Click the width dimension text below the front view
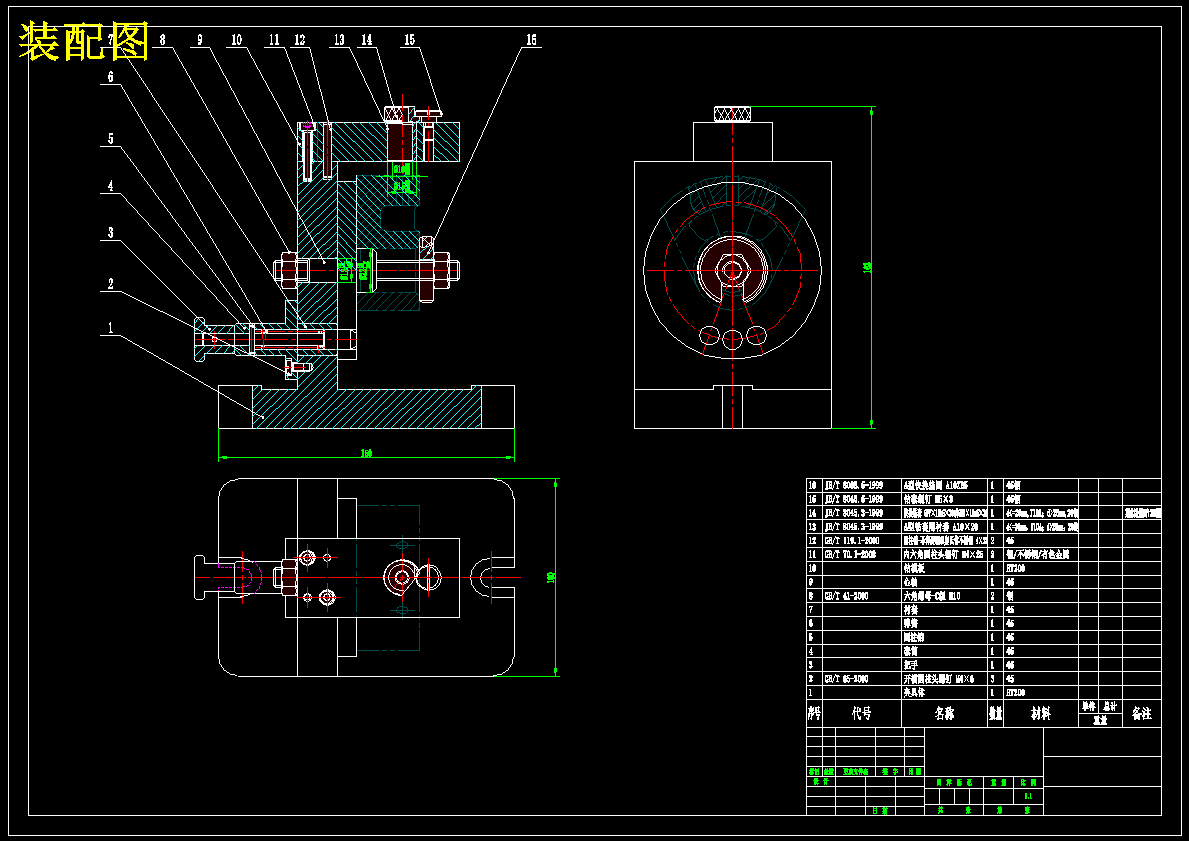1189x841 pixels. (366, 453)
